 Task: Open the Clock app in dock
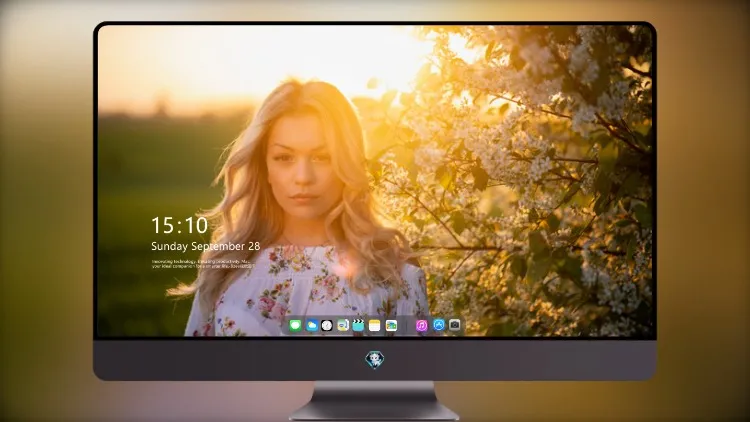pyautogui.click(x=327, y=325)
